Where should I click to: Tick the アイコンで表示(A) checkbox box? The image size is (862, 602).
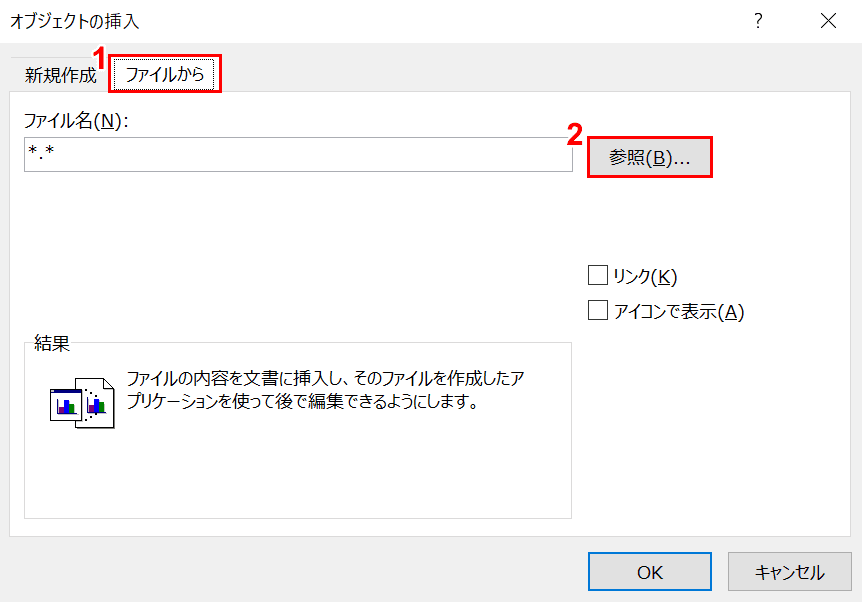[598, 311]
